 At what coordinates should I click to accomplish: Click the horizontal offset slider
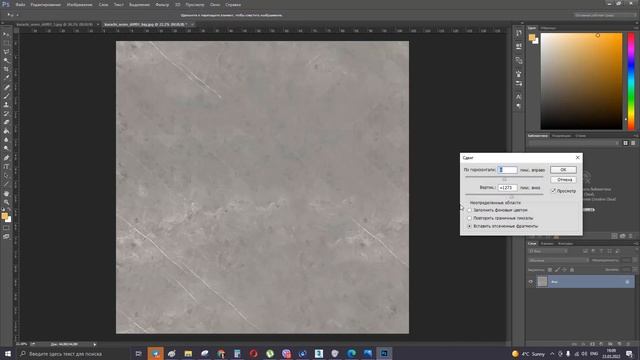point(504,178)
